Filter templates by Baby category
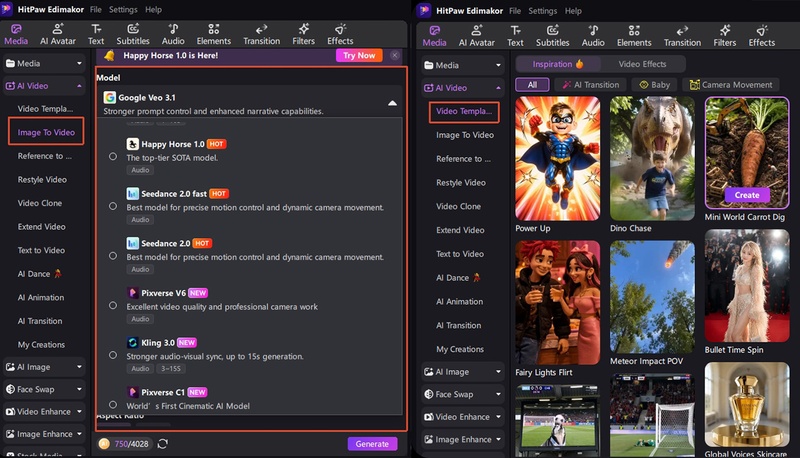This screenshot has height=458, width=800. pyautogui.click(x=655, y=85)
